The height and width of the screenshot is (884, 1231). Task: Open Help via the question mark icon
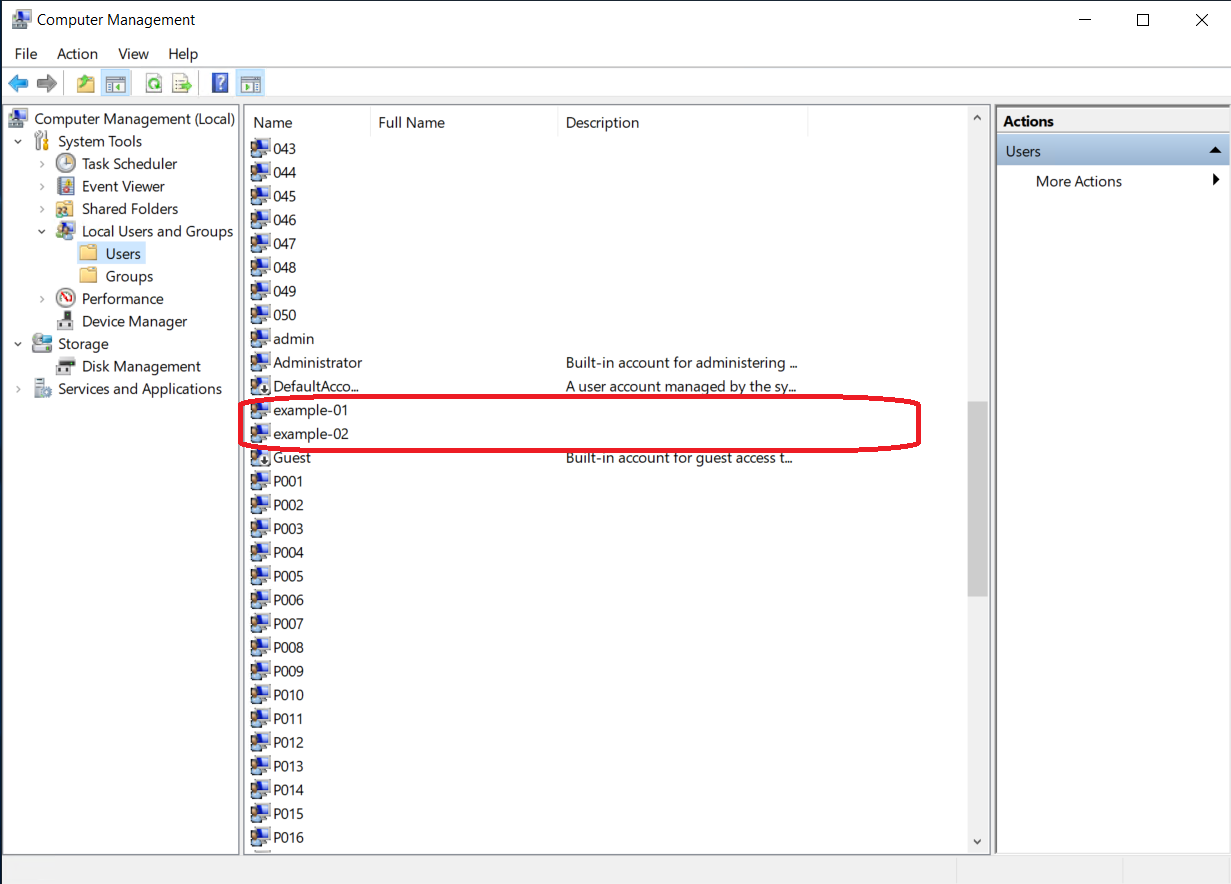point(219,82)
